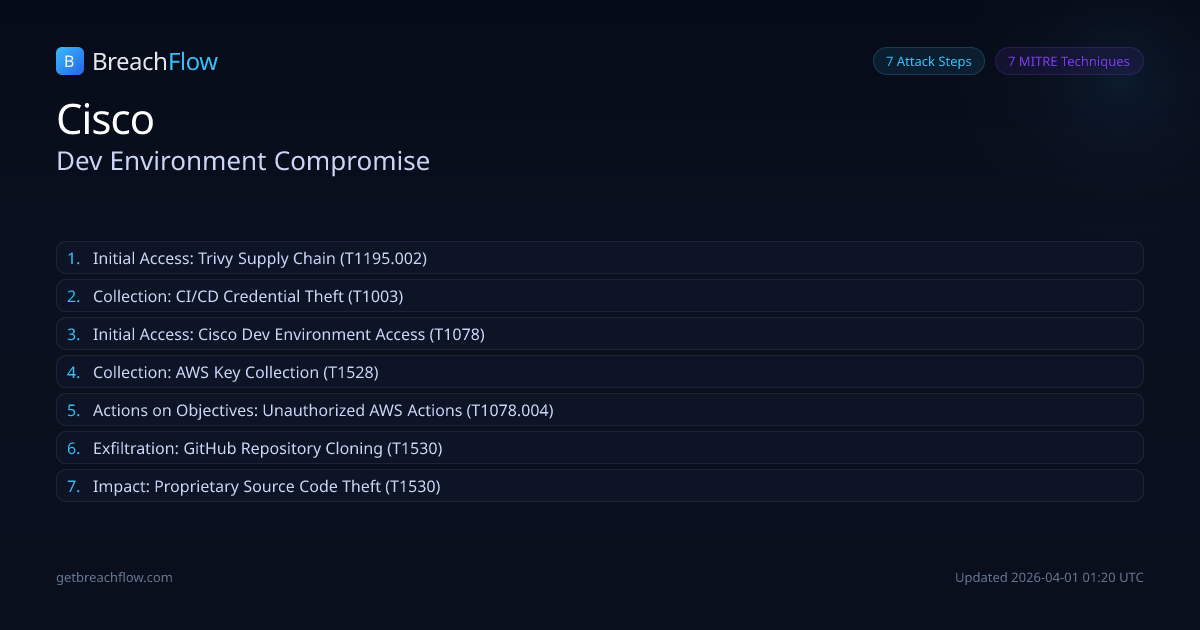Image resolution: width=1200 pixels, height=630 pixels.
Task: Click the Dev Environment Compromise subtitle
Action: click(x=243, y=161)
